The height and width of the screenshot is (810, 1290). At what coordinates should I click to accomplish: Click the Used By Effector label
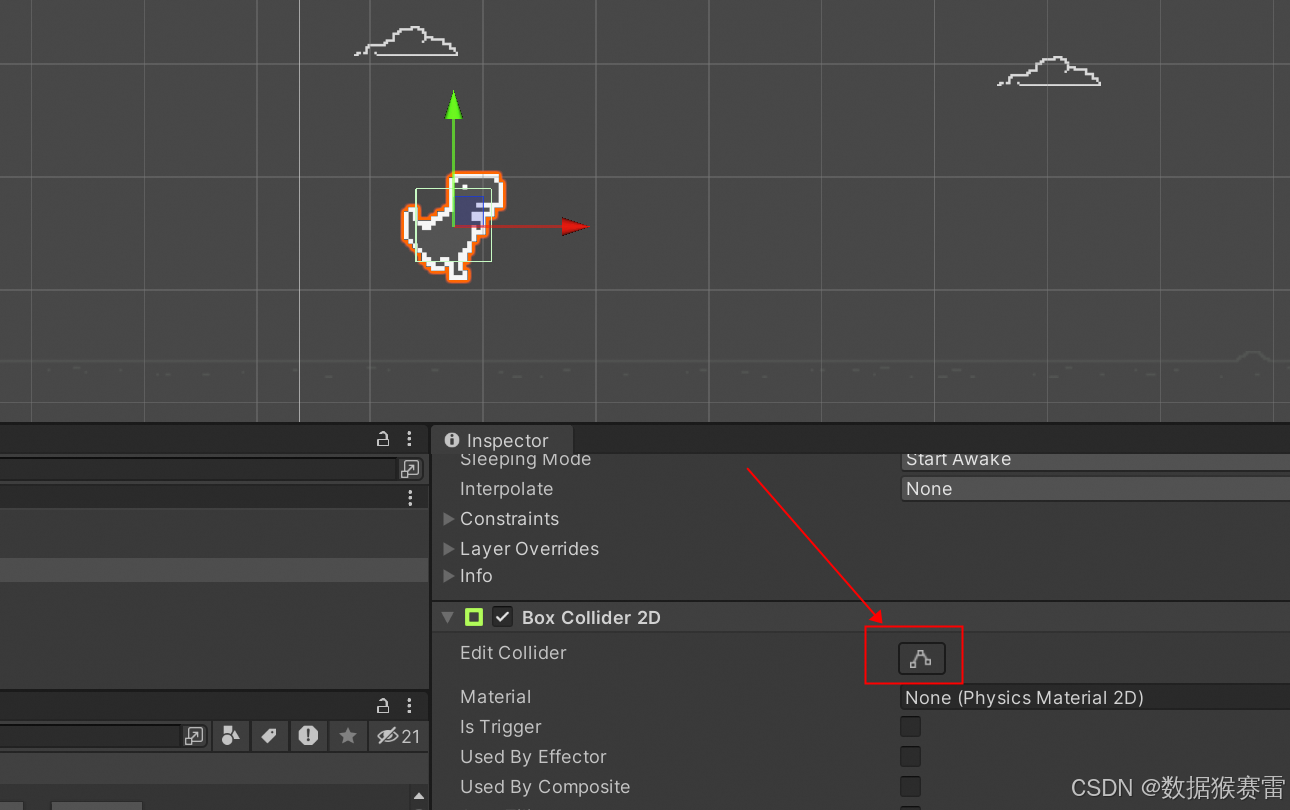click(533, 757)
